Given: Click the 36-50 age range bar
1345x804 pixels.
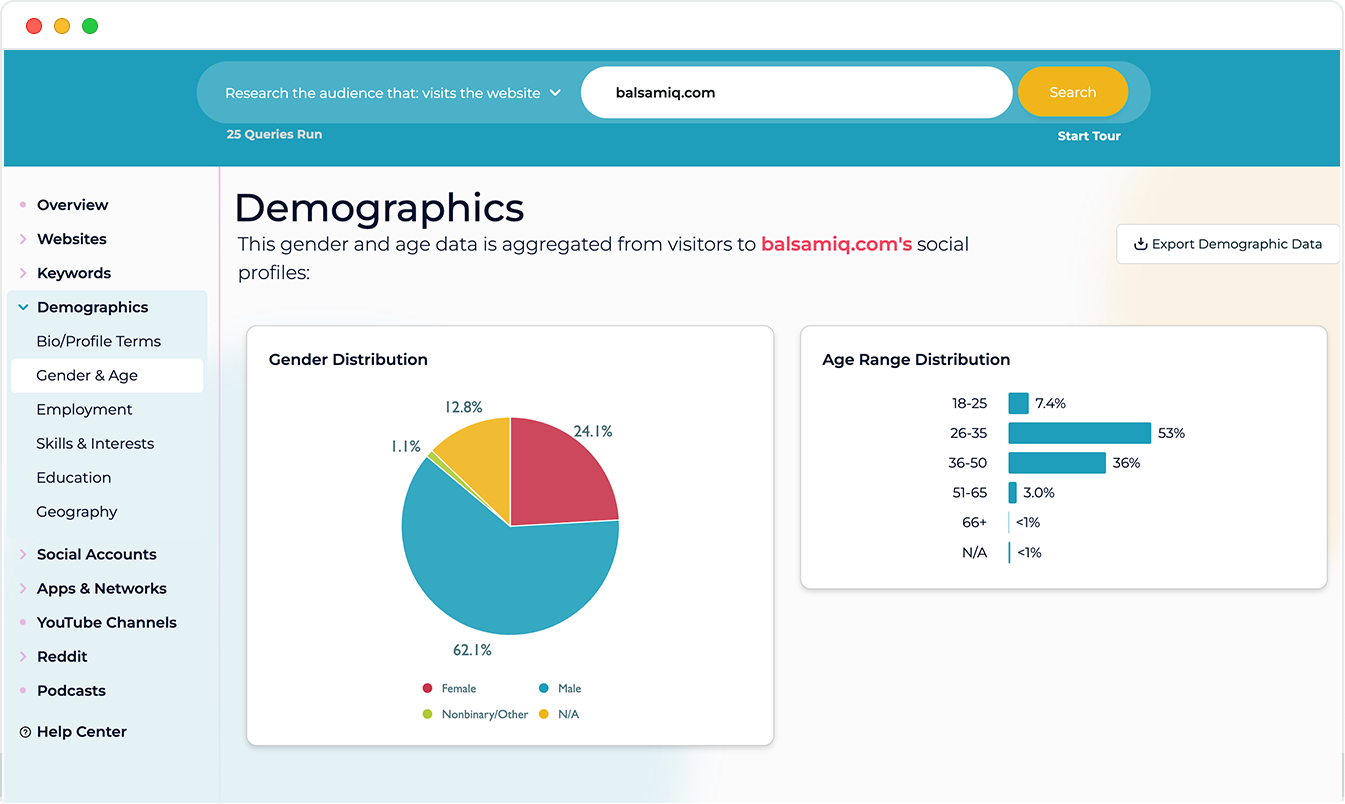Looking at the screenshot, I should (x=1057, y=463).
